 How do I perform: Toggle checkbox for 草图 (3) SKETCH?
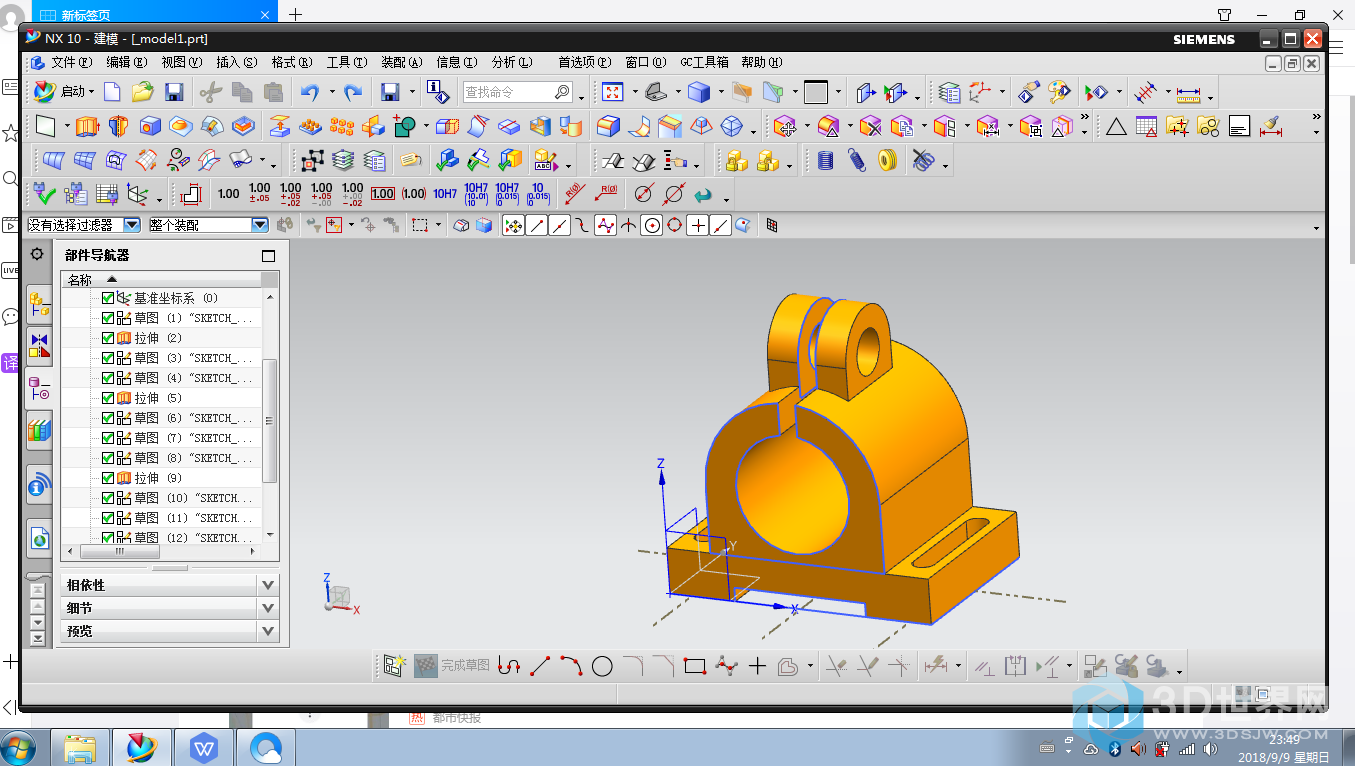click(108, 358)
